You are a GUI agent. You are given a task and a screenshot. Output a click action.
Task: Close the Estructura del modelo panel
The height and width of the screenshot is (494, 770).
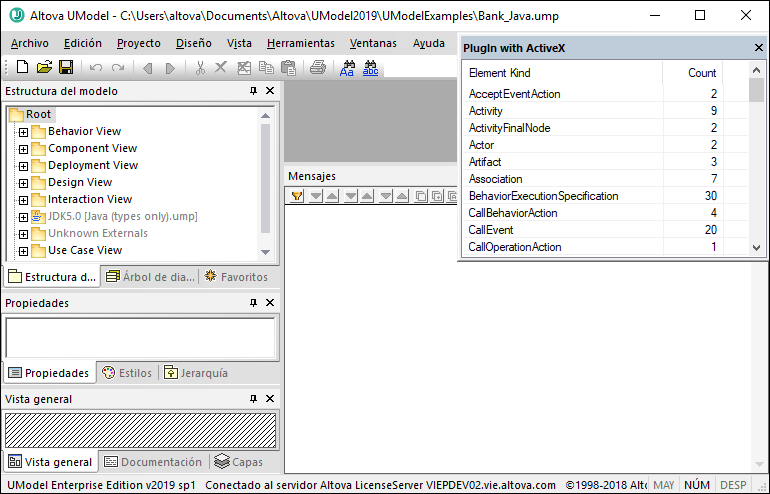(x=270, y=91)
